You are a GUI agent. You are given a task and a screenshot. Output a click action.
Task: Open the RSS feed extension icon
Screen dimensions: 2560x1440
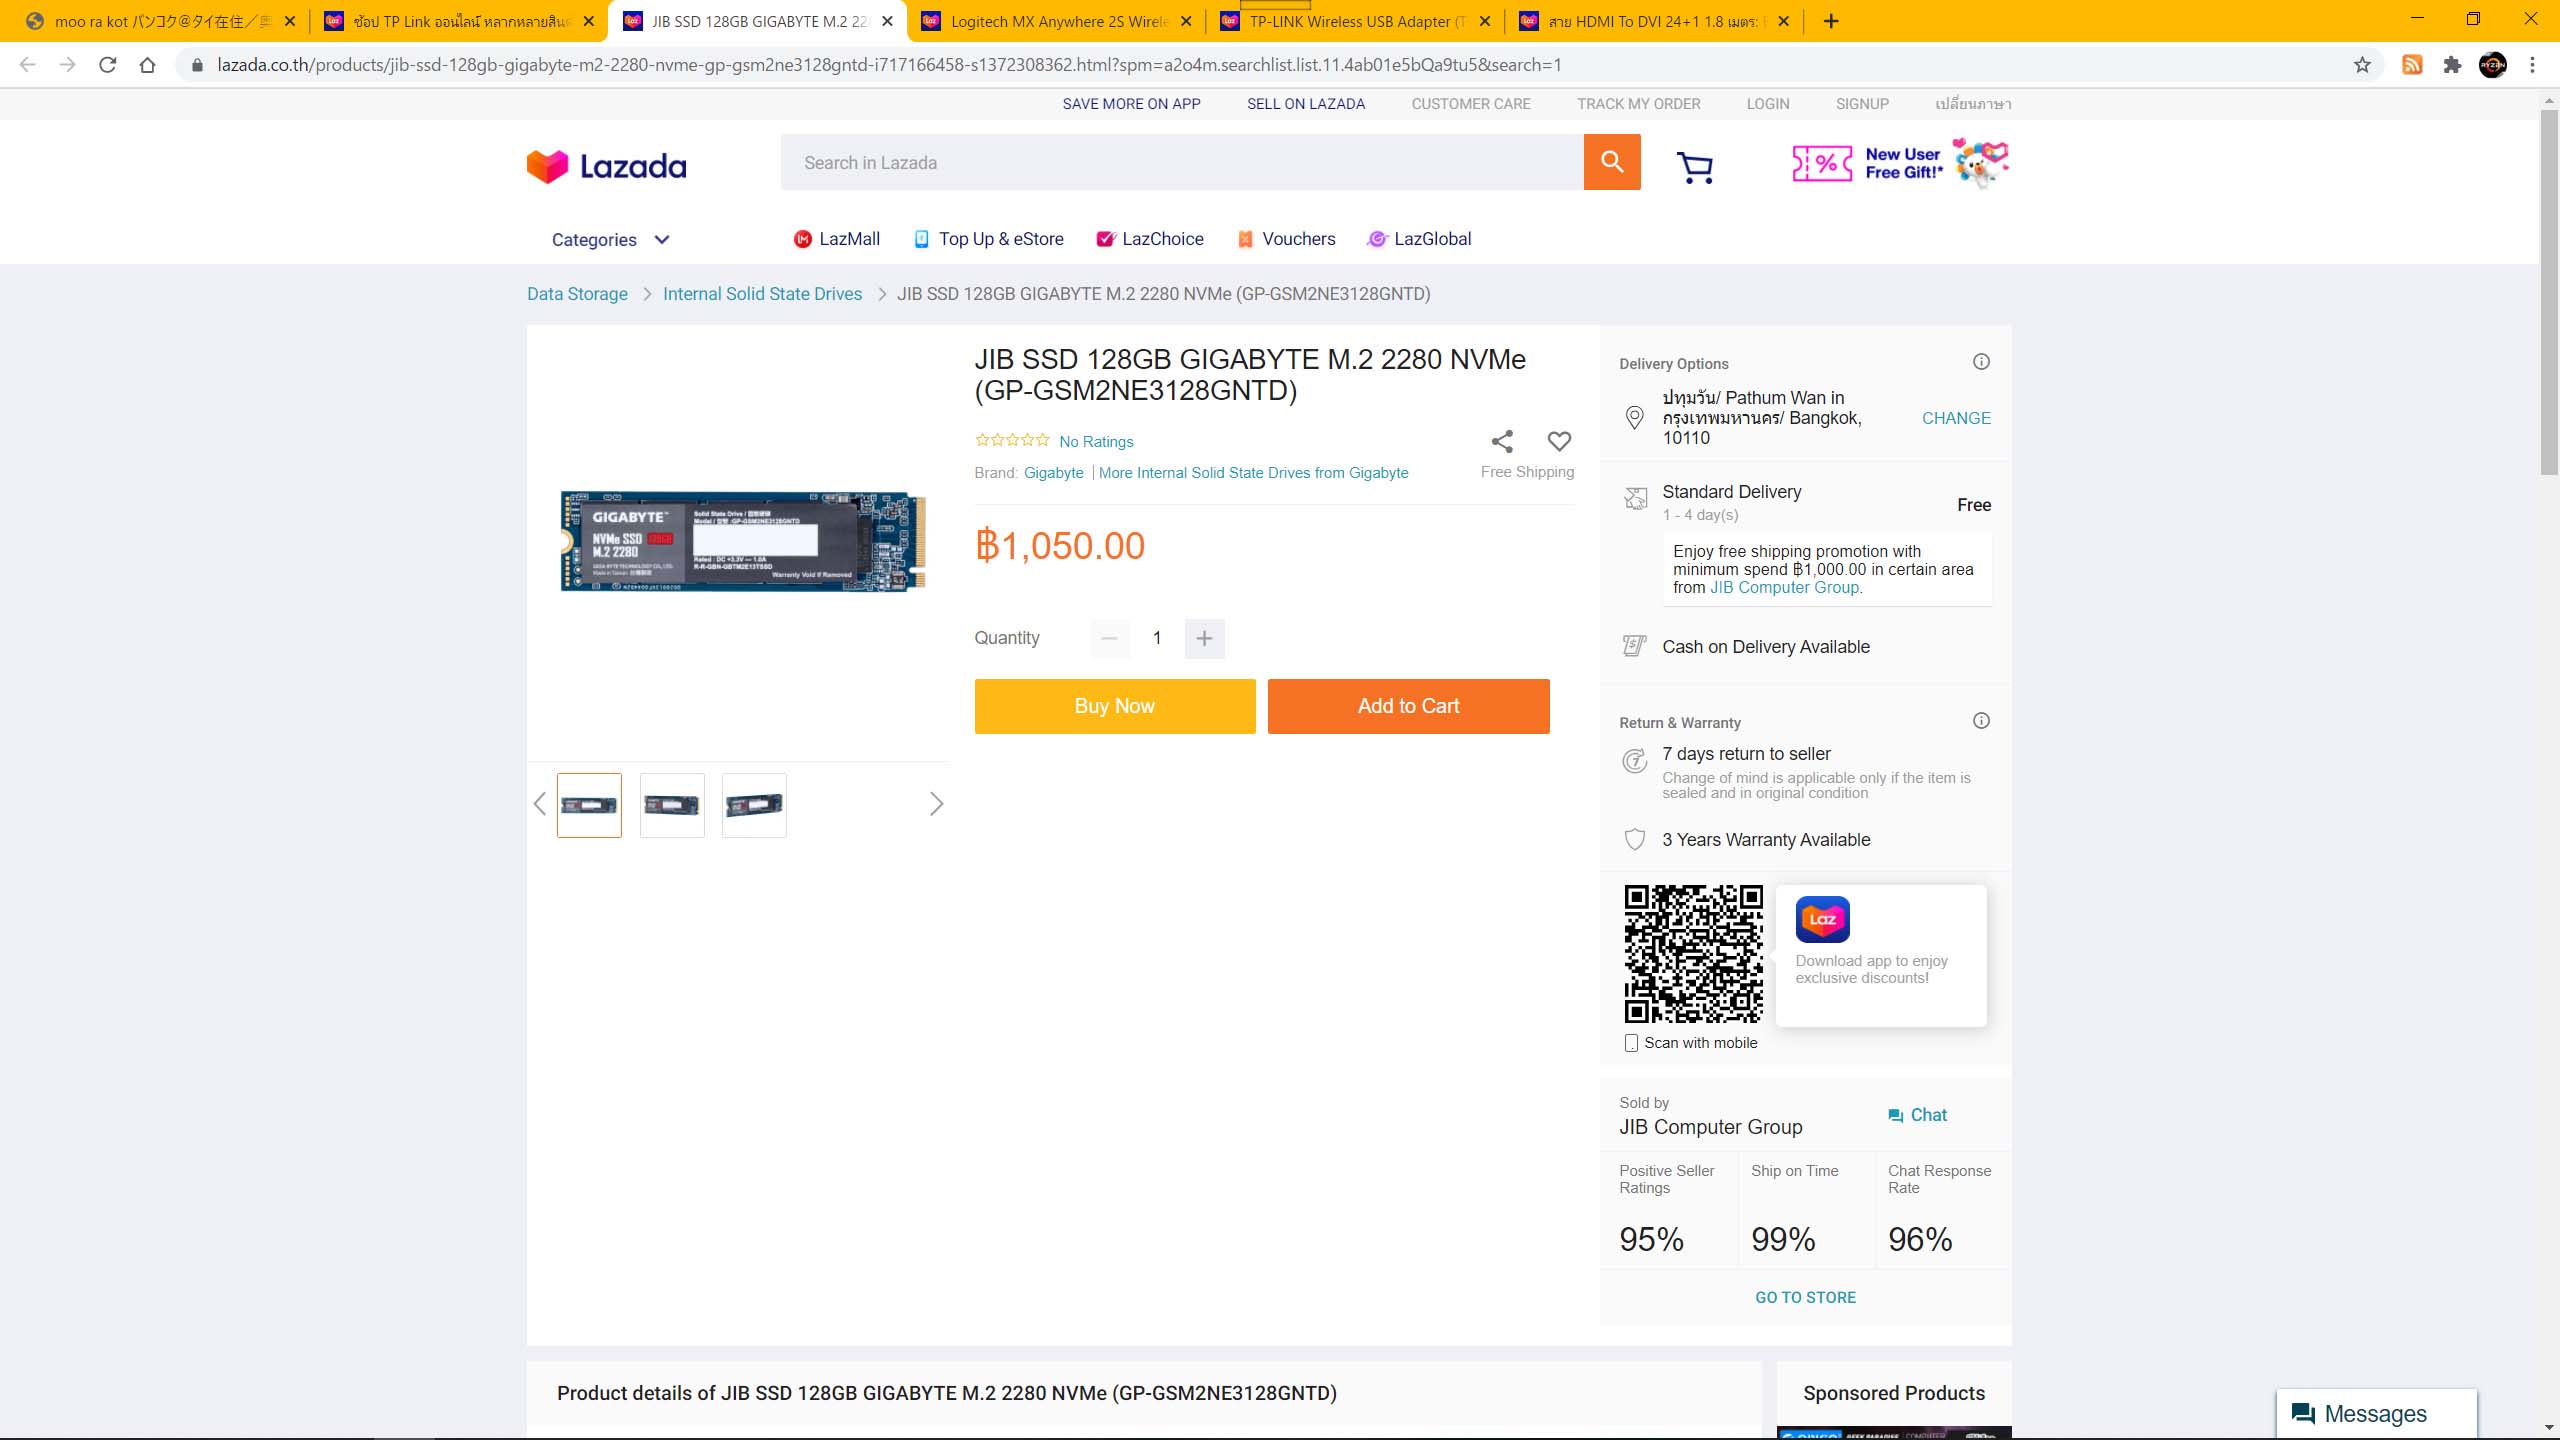(x=2412, y=65)
